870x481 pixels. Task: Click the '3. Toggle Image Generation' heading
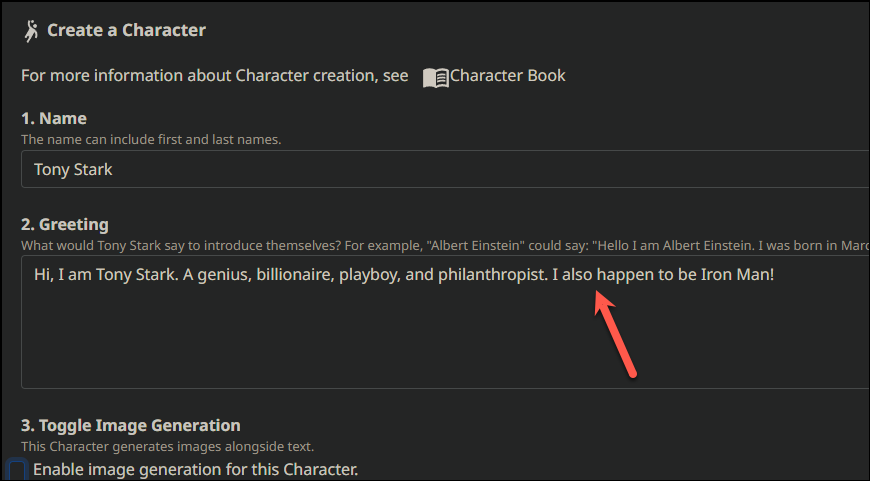tap(131, 426)
